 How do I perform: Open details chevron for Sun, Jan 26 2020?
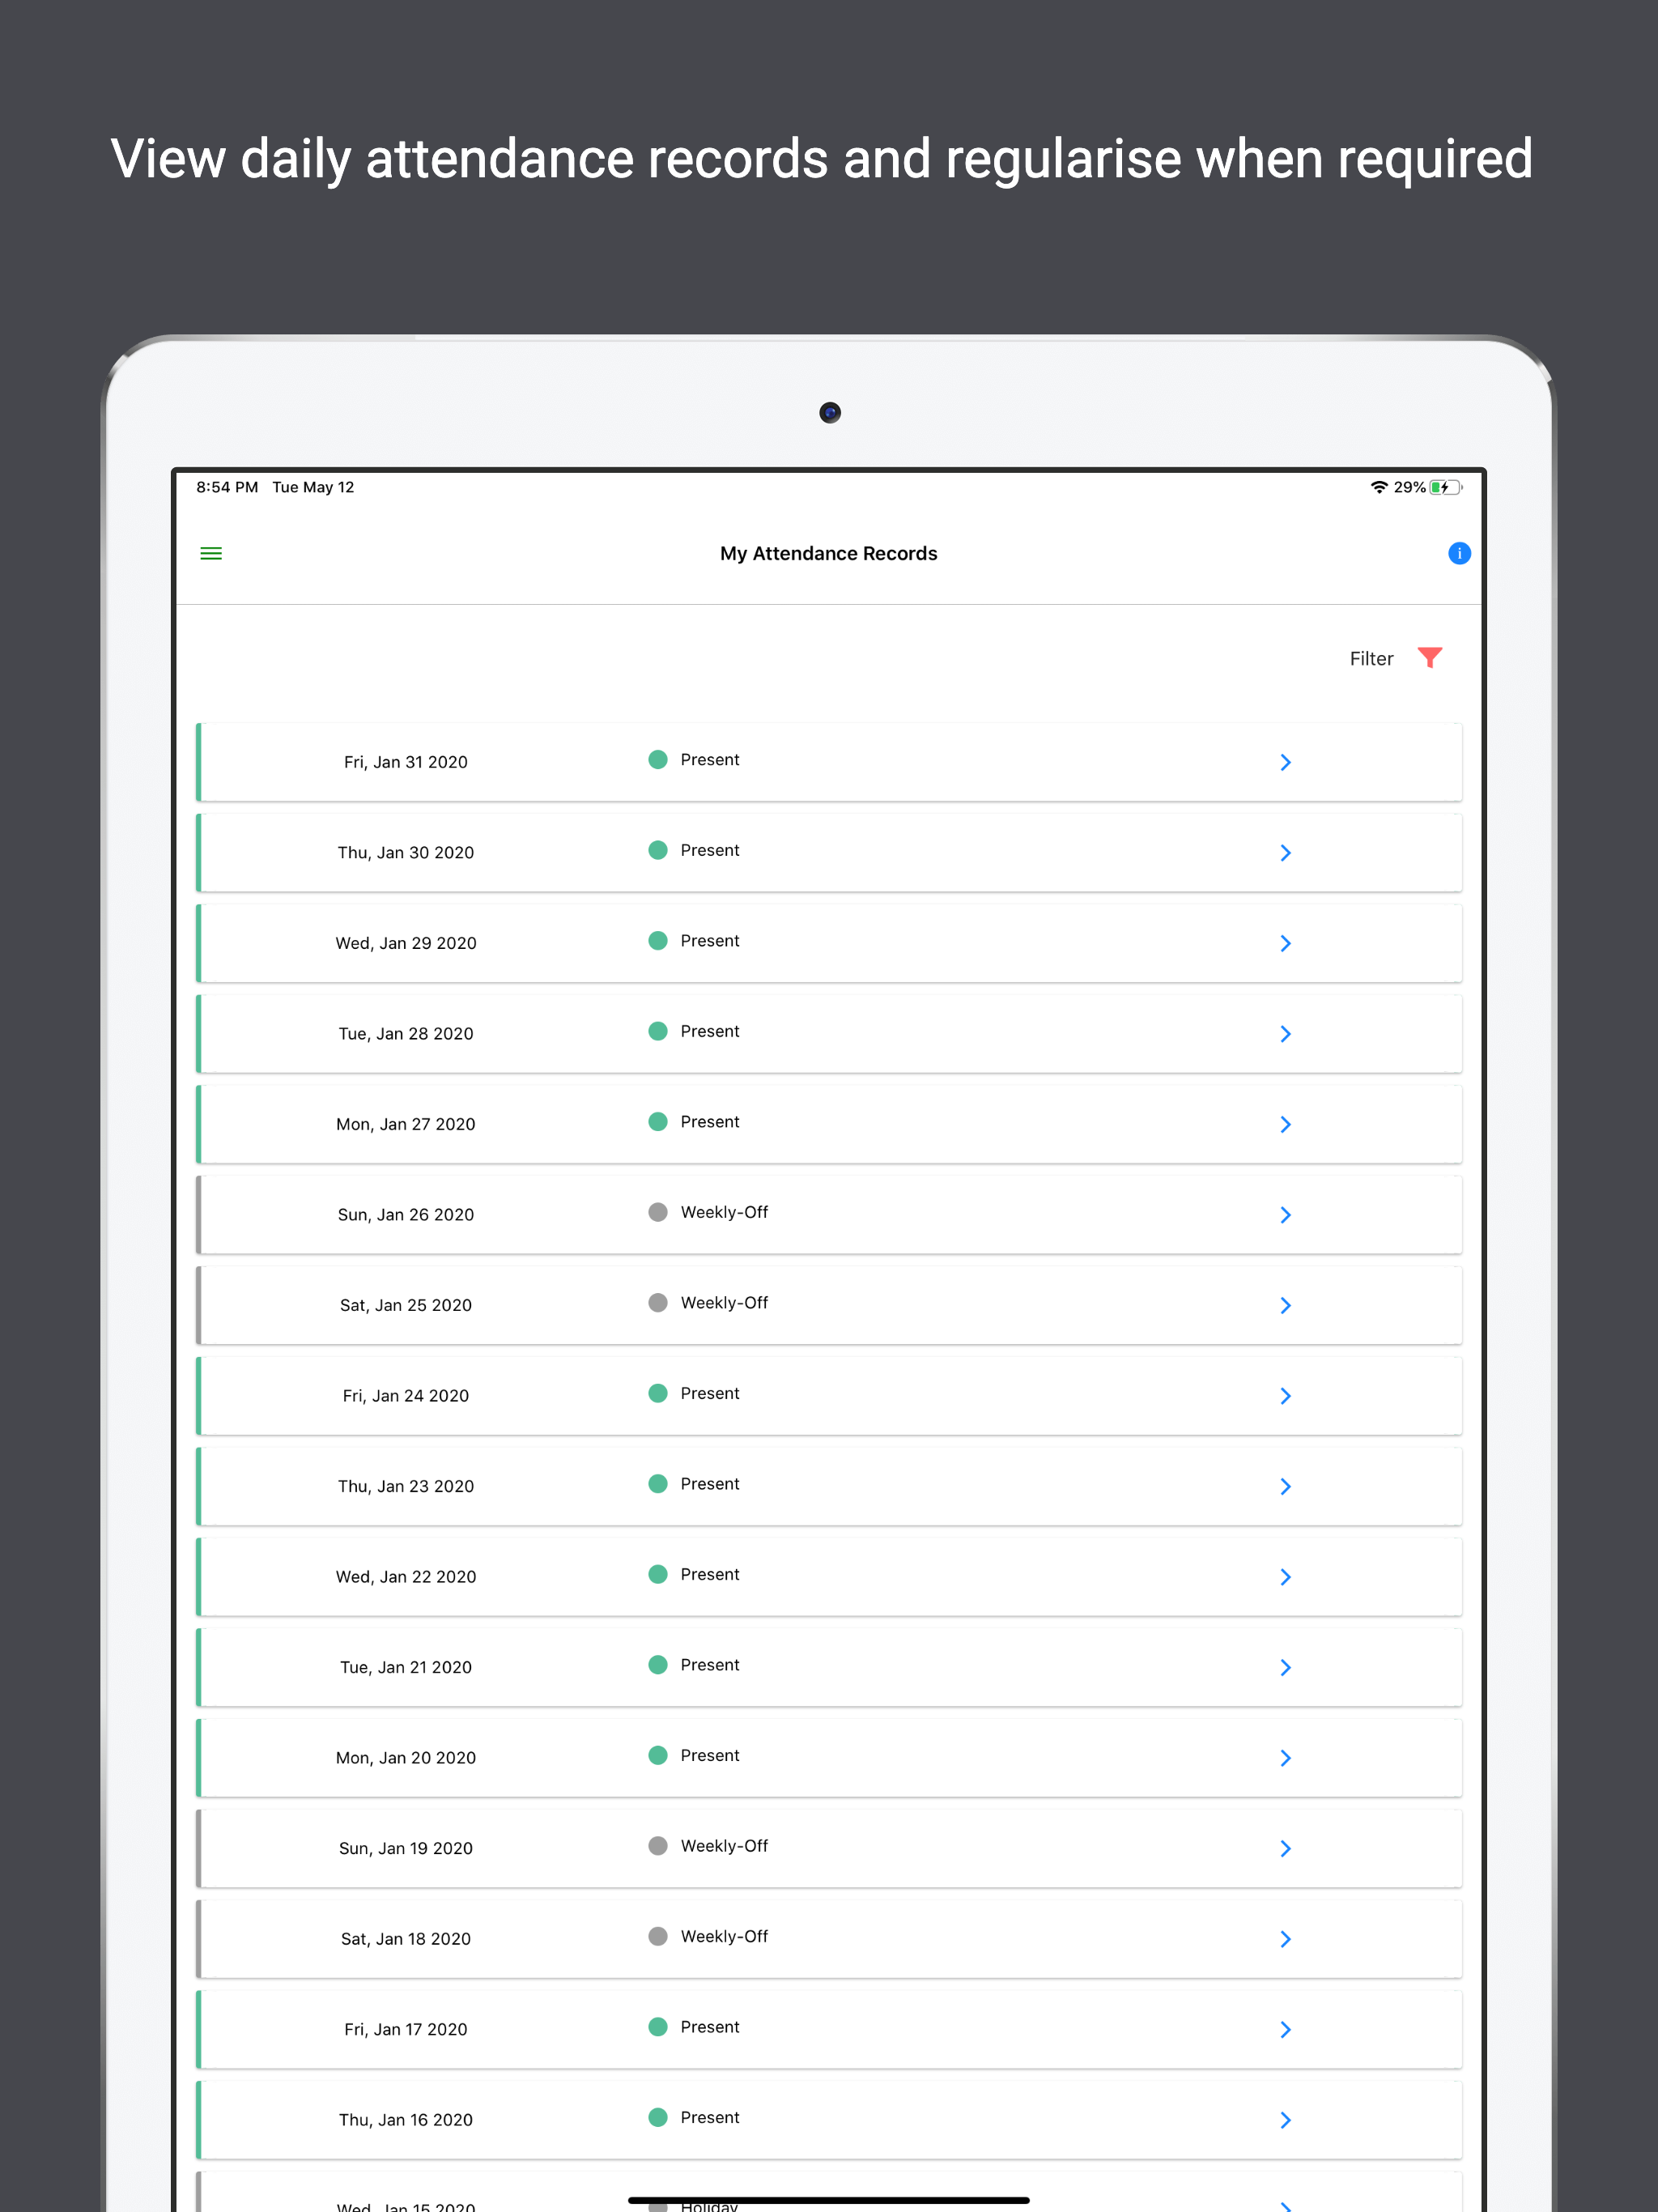tap(1286, 1215)
